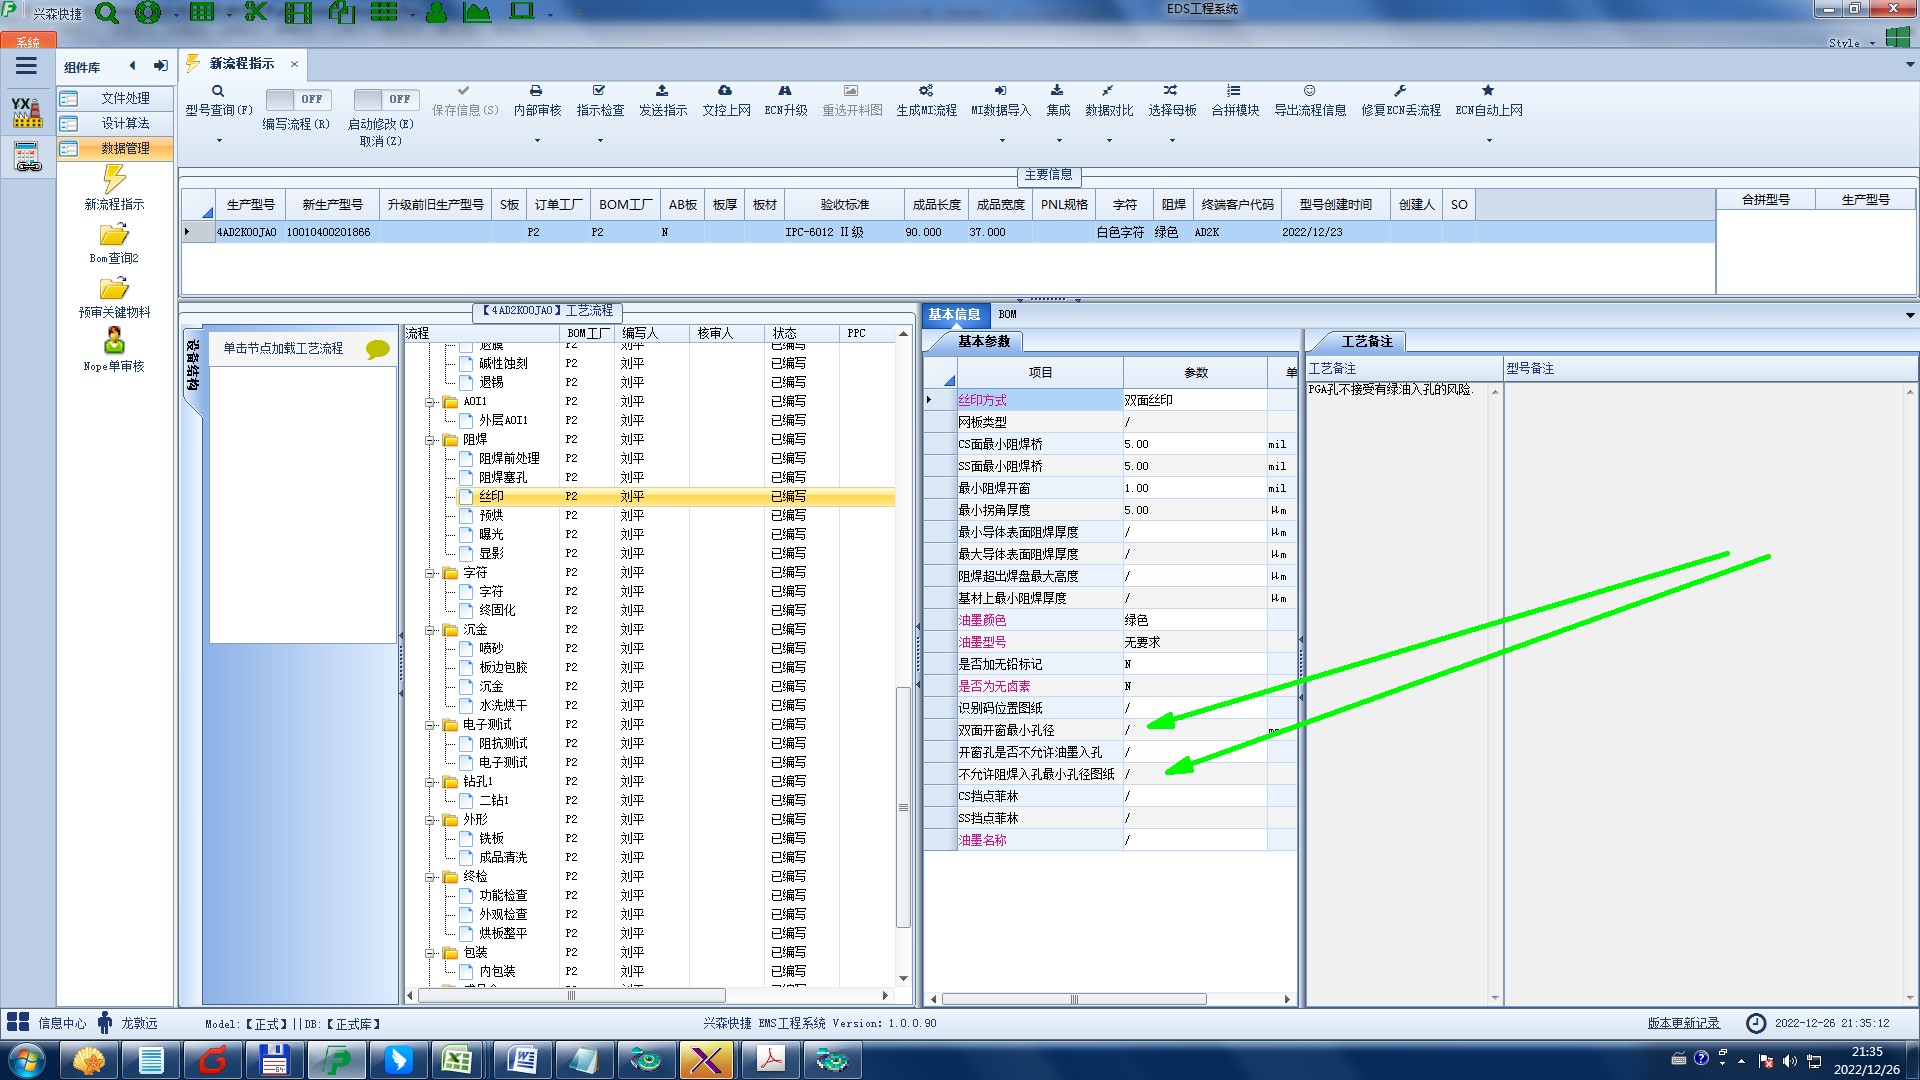The height and width of the screenshot is (1080, 1920).
Task: Select 数据管理 in the sidebar
Action: [124, 148]
